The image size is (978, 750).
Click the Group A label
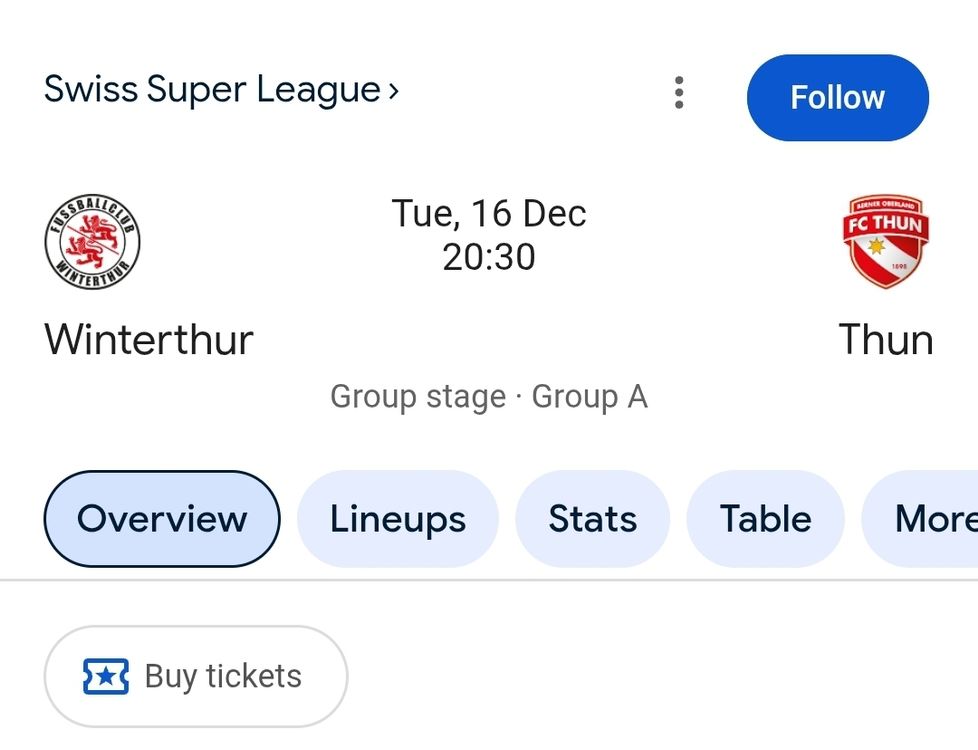(589, 397)
